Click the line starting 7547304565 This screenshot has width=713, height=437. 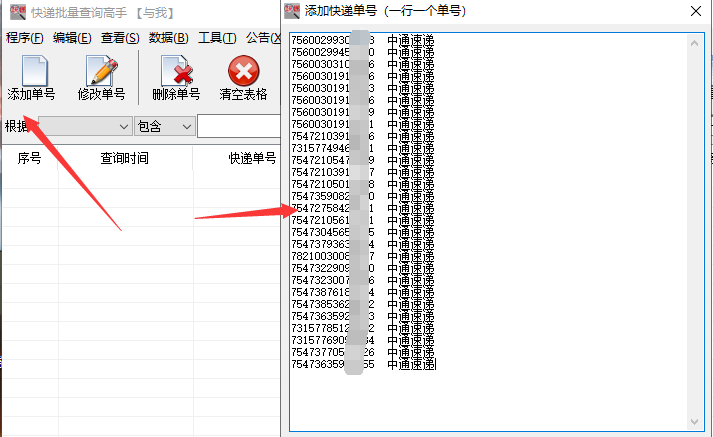[362, 232]
